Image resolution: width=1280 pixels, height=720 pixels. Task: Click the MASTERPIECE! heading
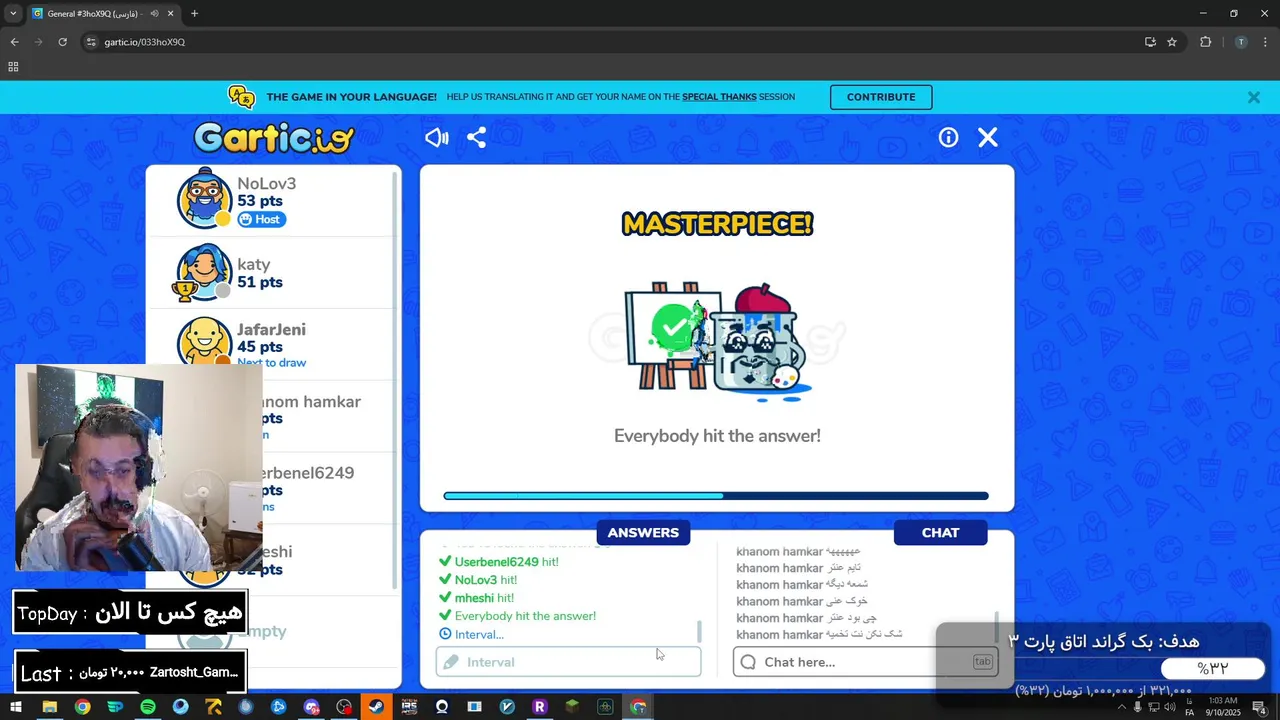click(x=717, y=224)
